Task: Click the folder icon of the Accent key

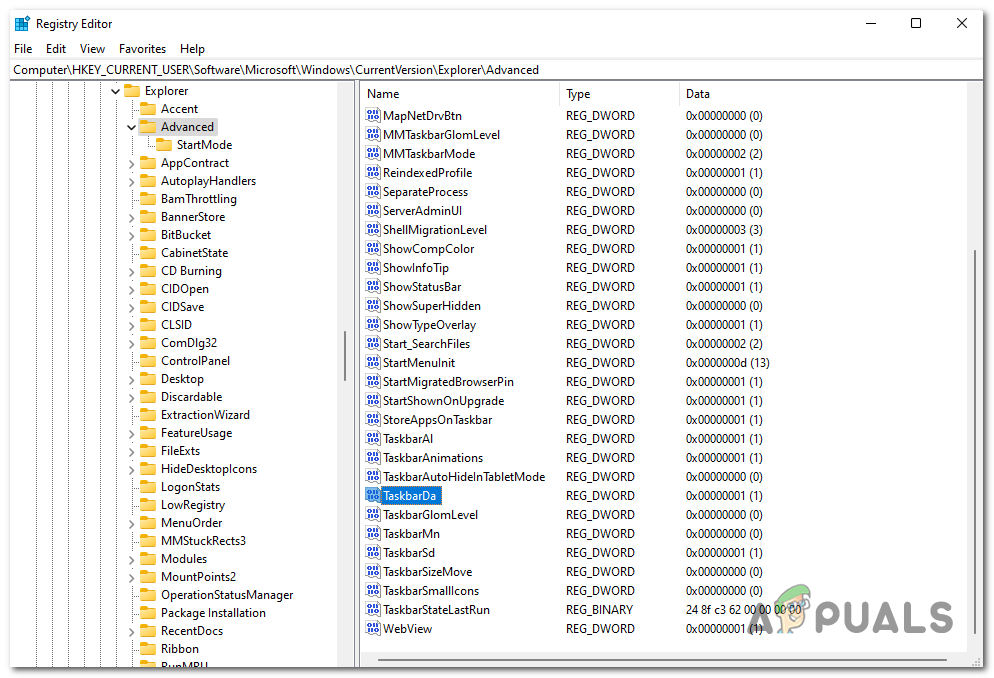Action: [148, 109]
